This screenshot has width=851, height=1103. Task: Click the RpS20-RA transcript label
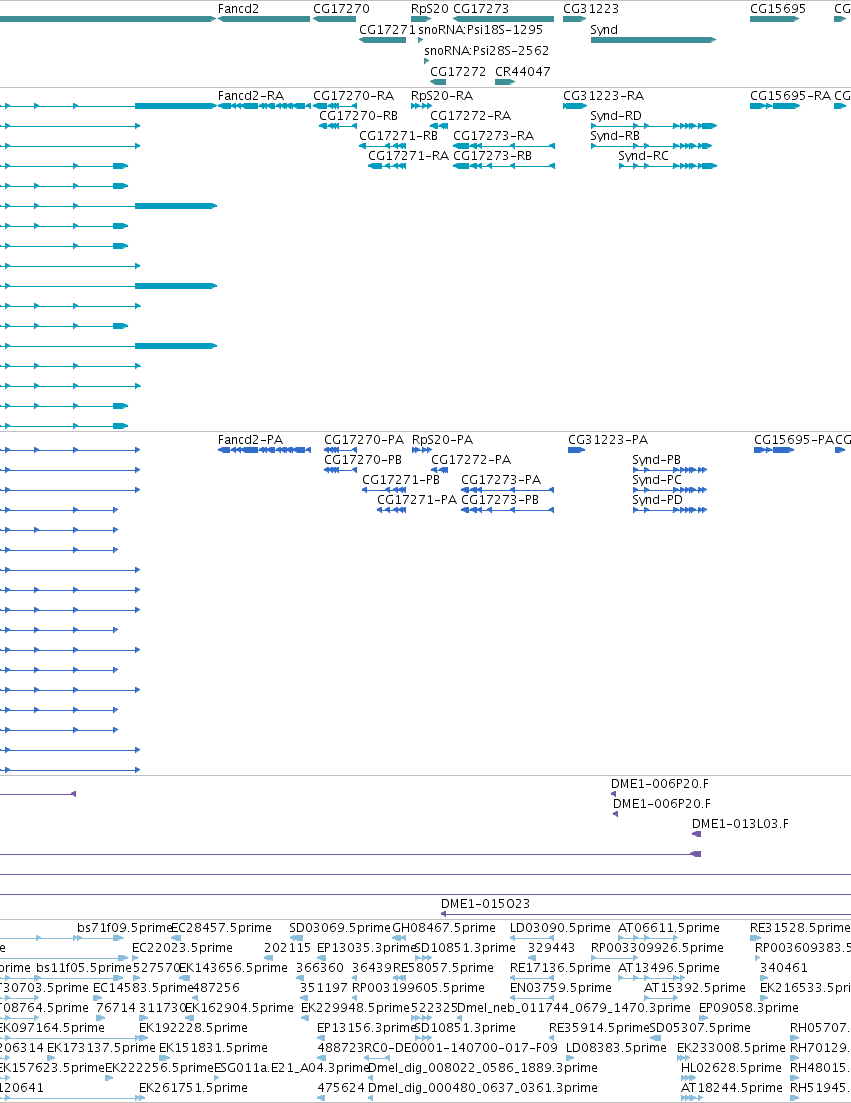[x=442, y=96]
